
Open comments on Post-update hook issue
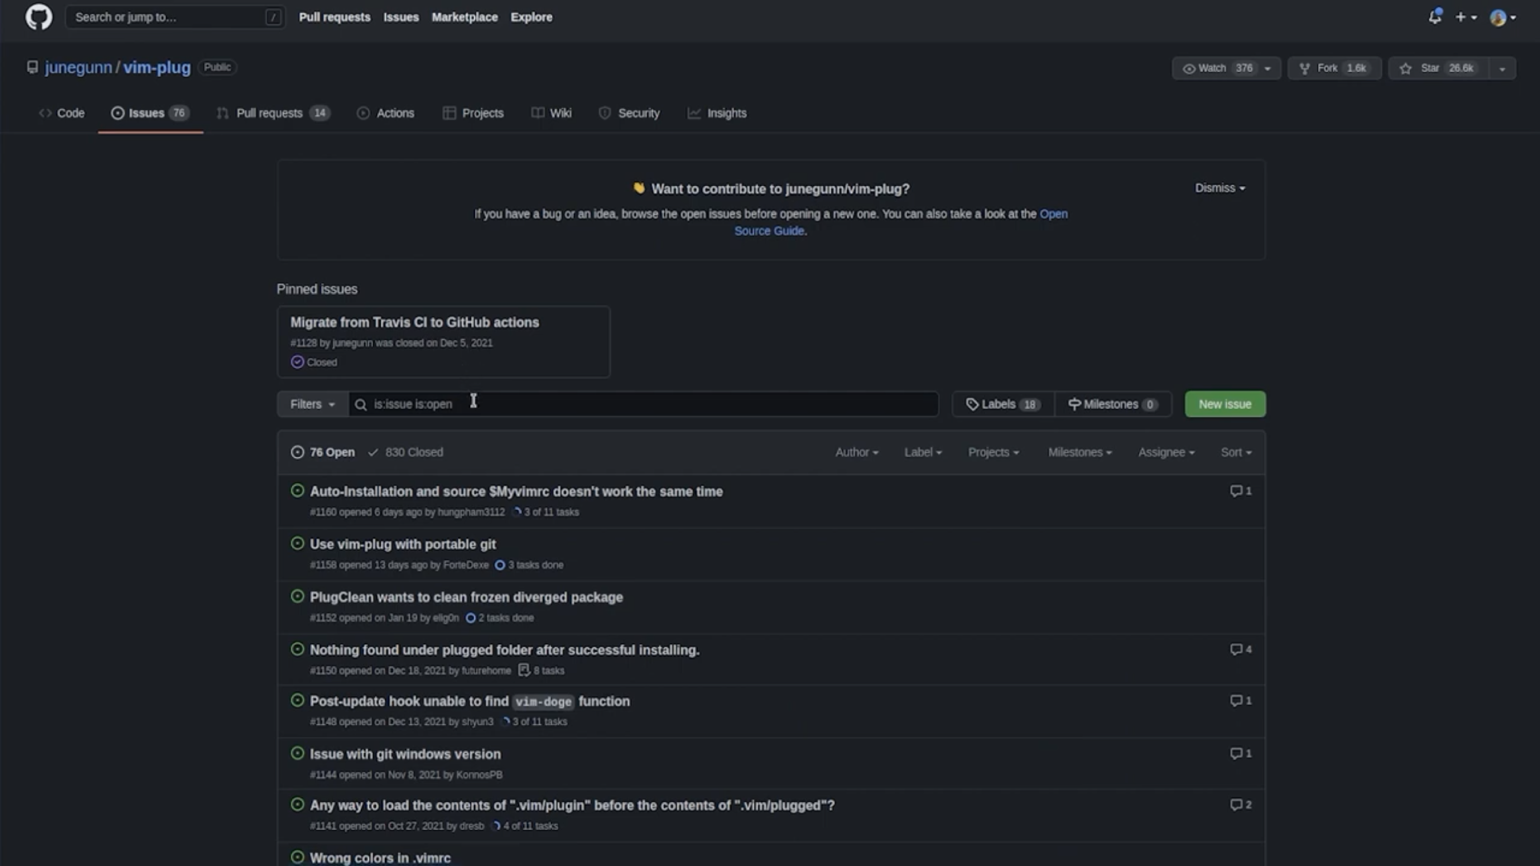point(1240,700)
